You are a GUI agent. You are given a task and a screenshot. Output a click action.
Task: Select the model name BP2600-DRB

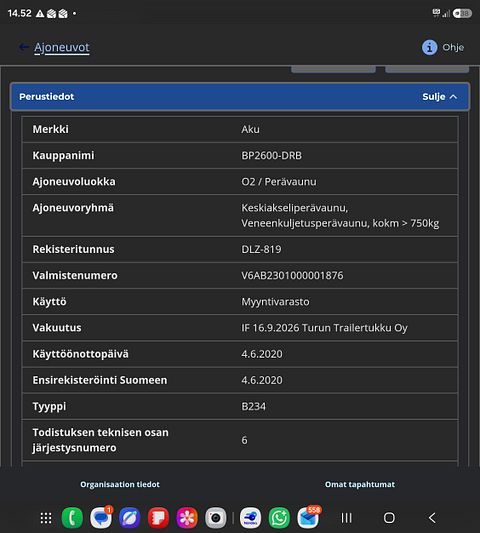click(x=271, y=155)
